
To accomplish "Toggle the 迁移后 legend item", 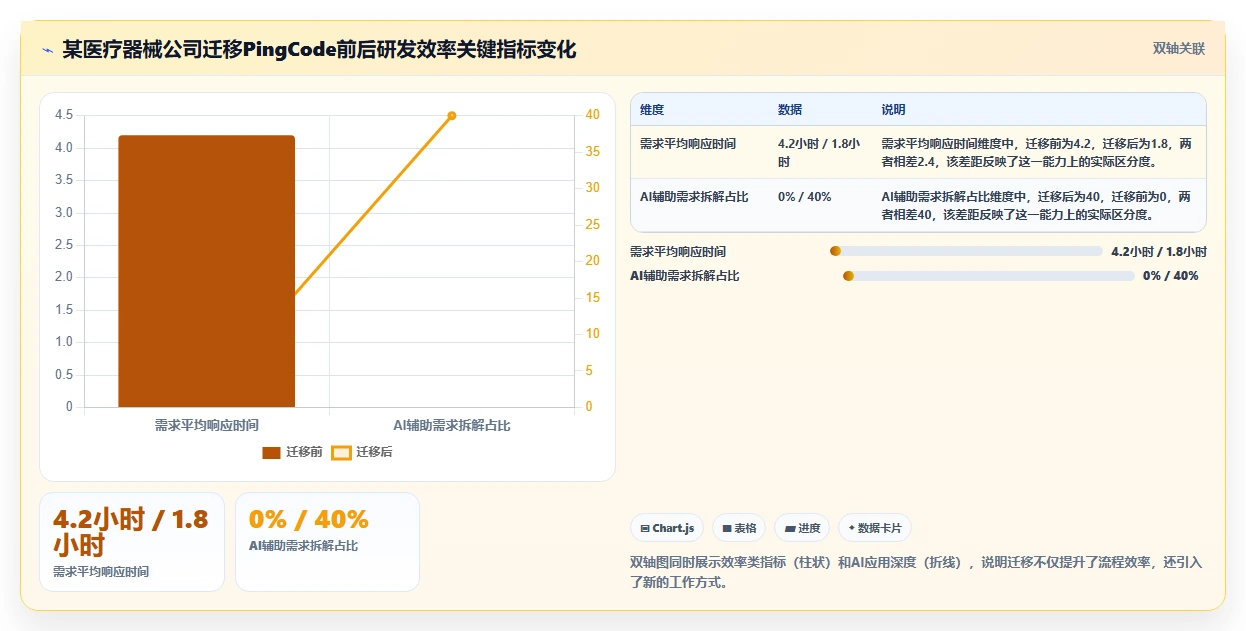I will [362, 452].
